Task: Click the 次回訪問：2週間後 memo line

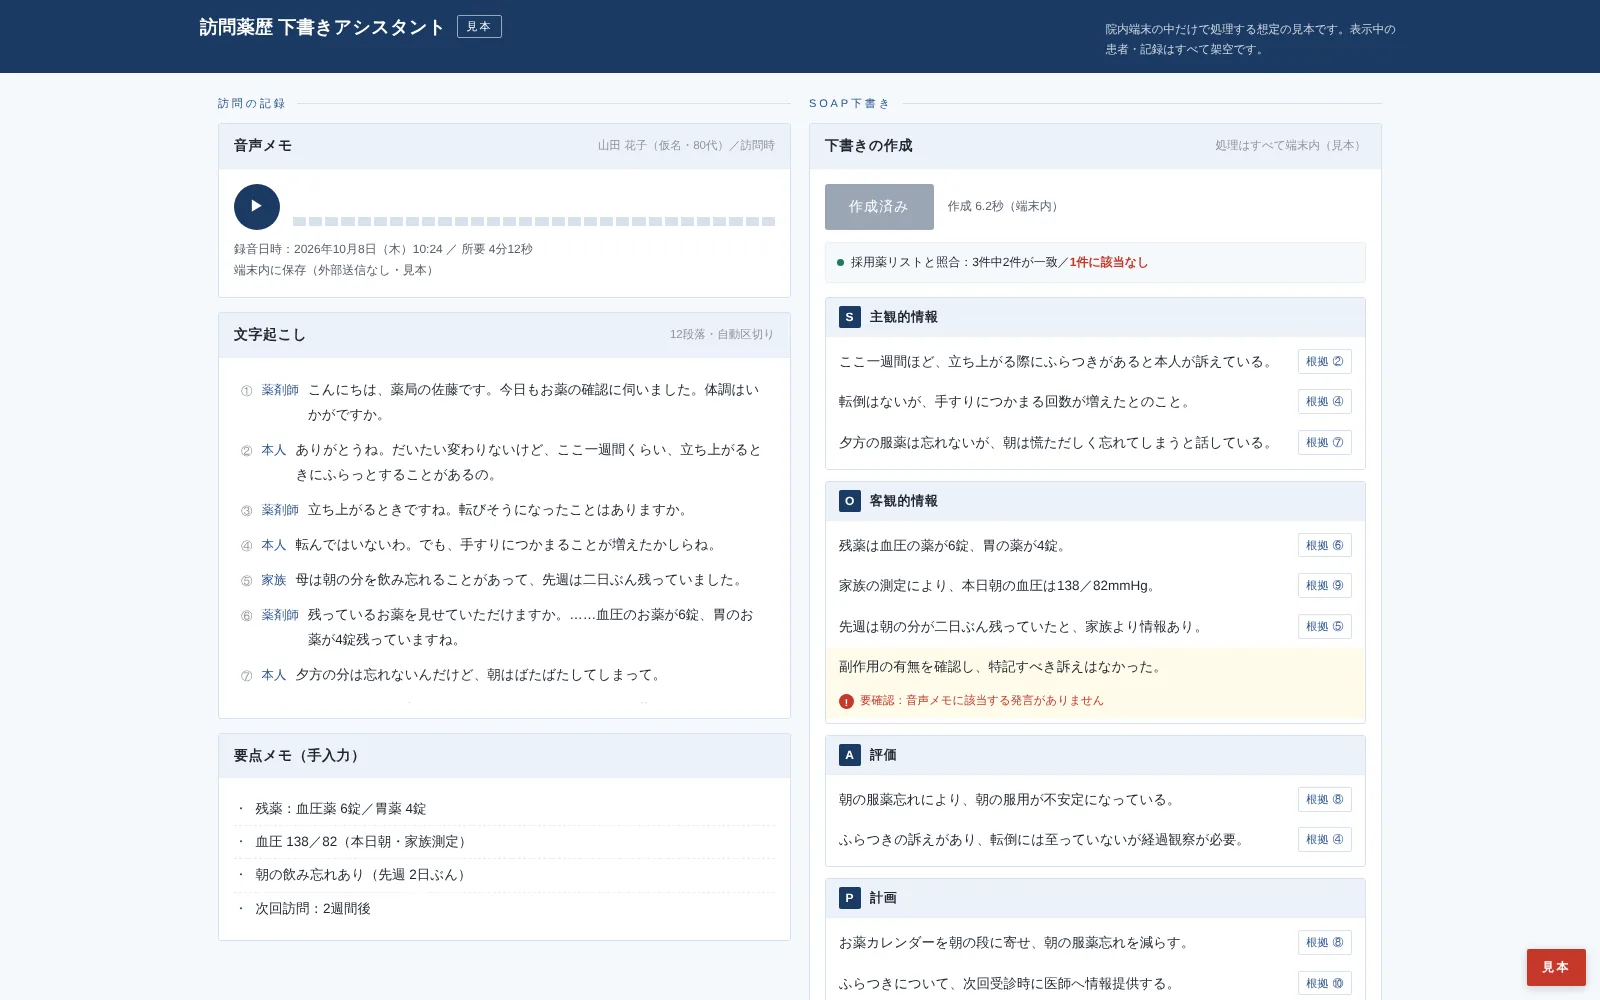Action: (504, 908)
